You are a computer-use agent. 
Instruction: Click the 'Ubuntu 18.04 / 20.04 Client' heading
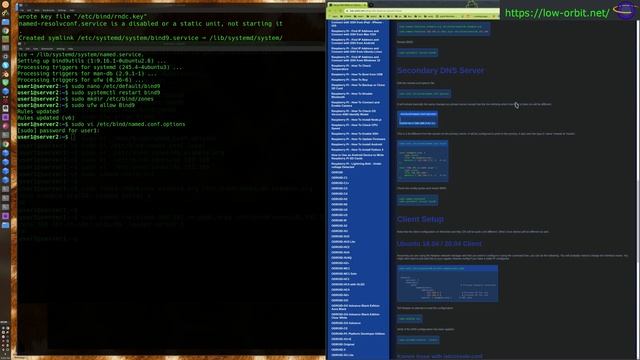click(439, 244)
